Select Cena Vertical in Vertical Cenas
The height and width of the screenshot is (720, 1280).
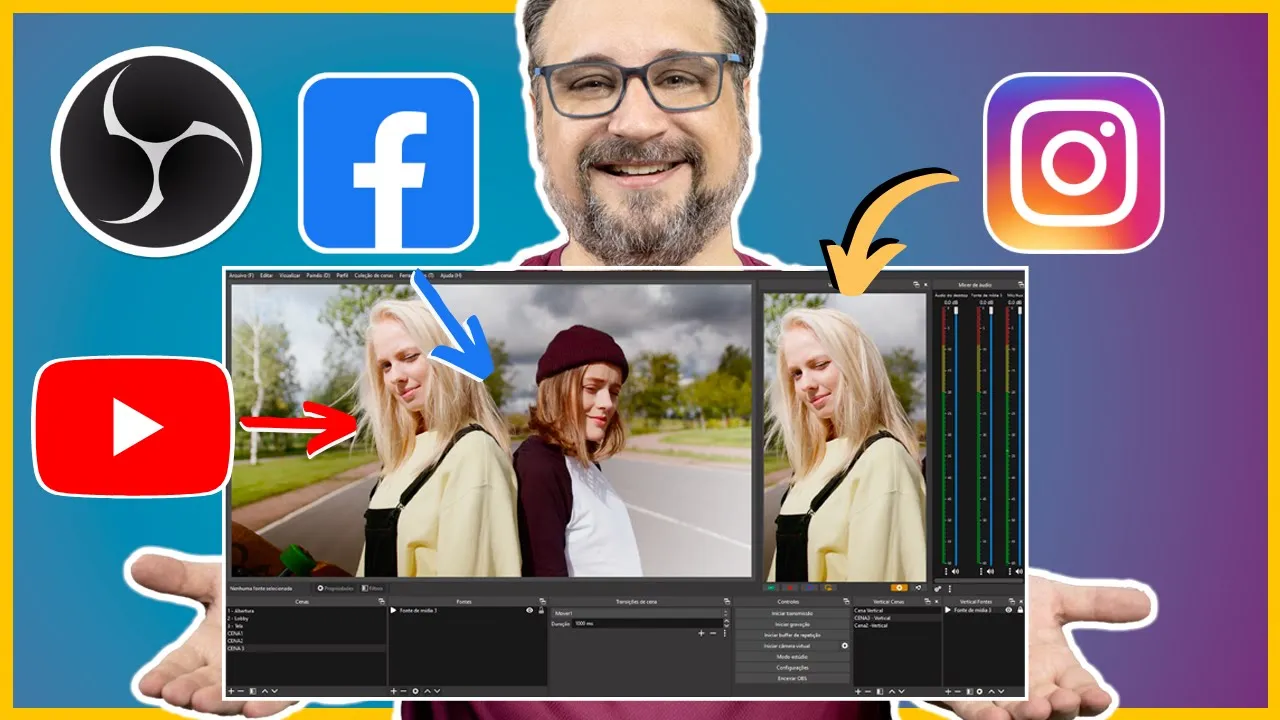point(897,610)
